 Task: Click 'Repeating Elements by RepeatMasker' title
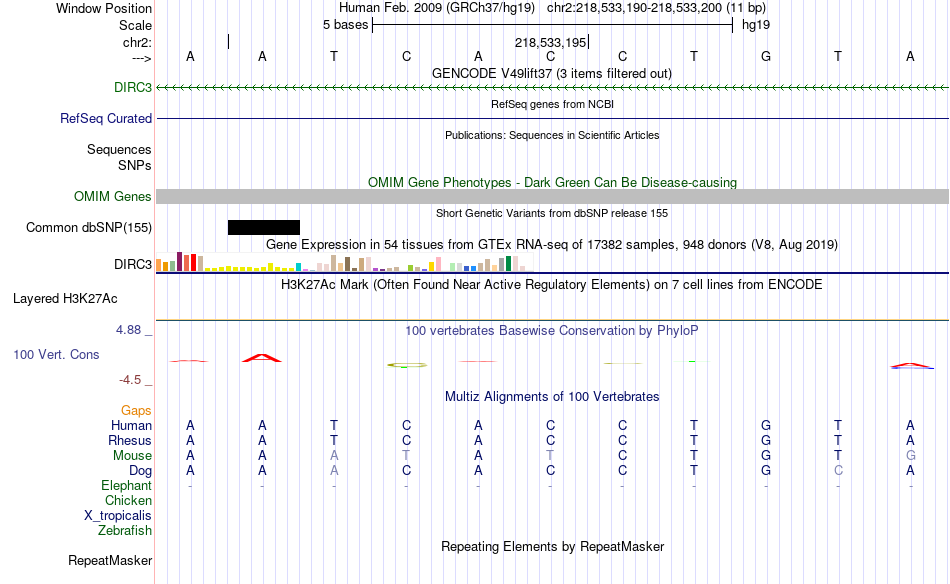[552, 546]
